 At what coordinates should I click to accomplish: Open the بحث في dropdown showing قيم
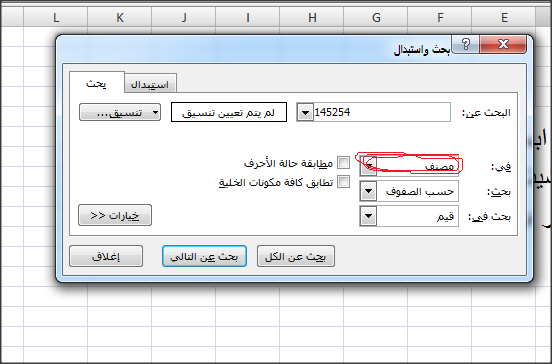coord(409,216)
